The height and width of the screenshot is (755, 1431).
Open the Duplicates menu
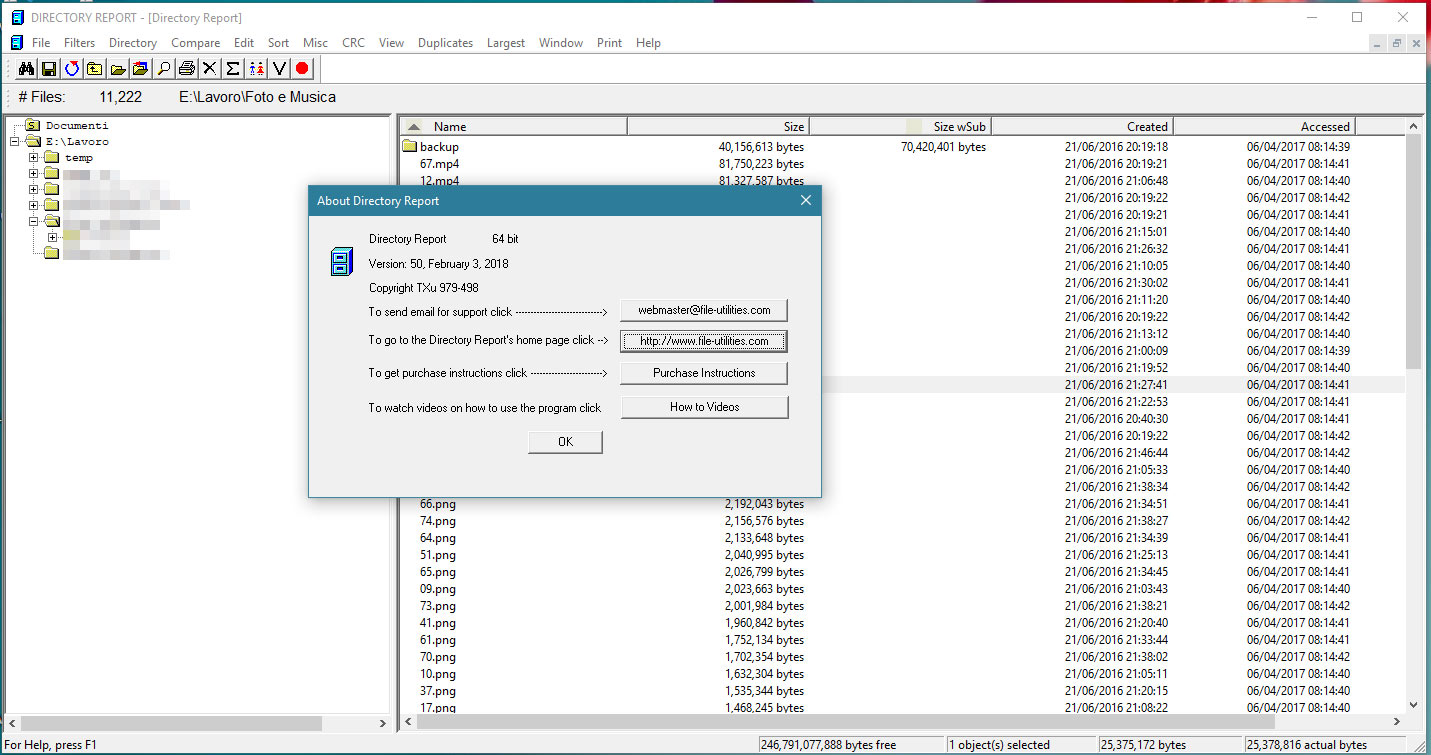445,43
